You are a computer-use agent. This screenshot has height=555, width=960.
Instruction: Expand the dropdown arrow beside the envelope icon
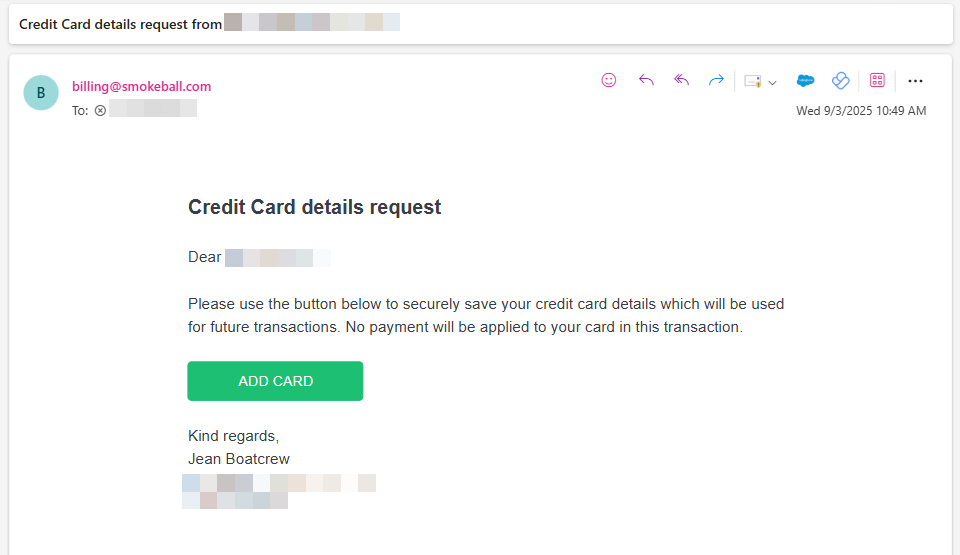coord(772,82)
